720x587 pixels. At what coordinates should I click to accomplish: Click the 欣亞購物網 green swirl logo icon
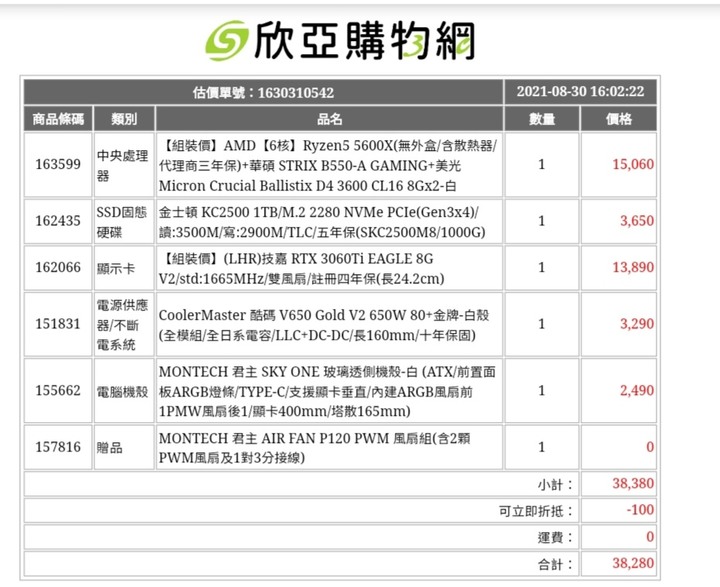(x=227, y=41)
